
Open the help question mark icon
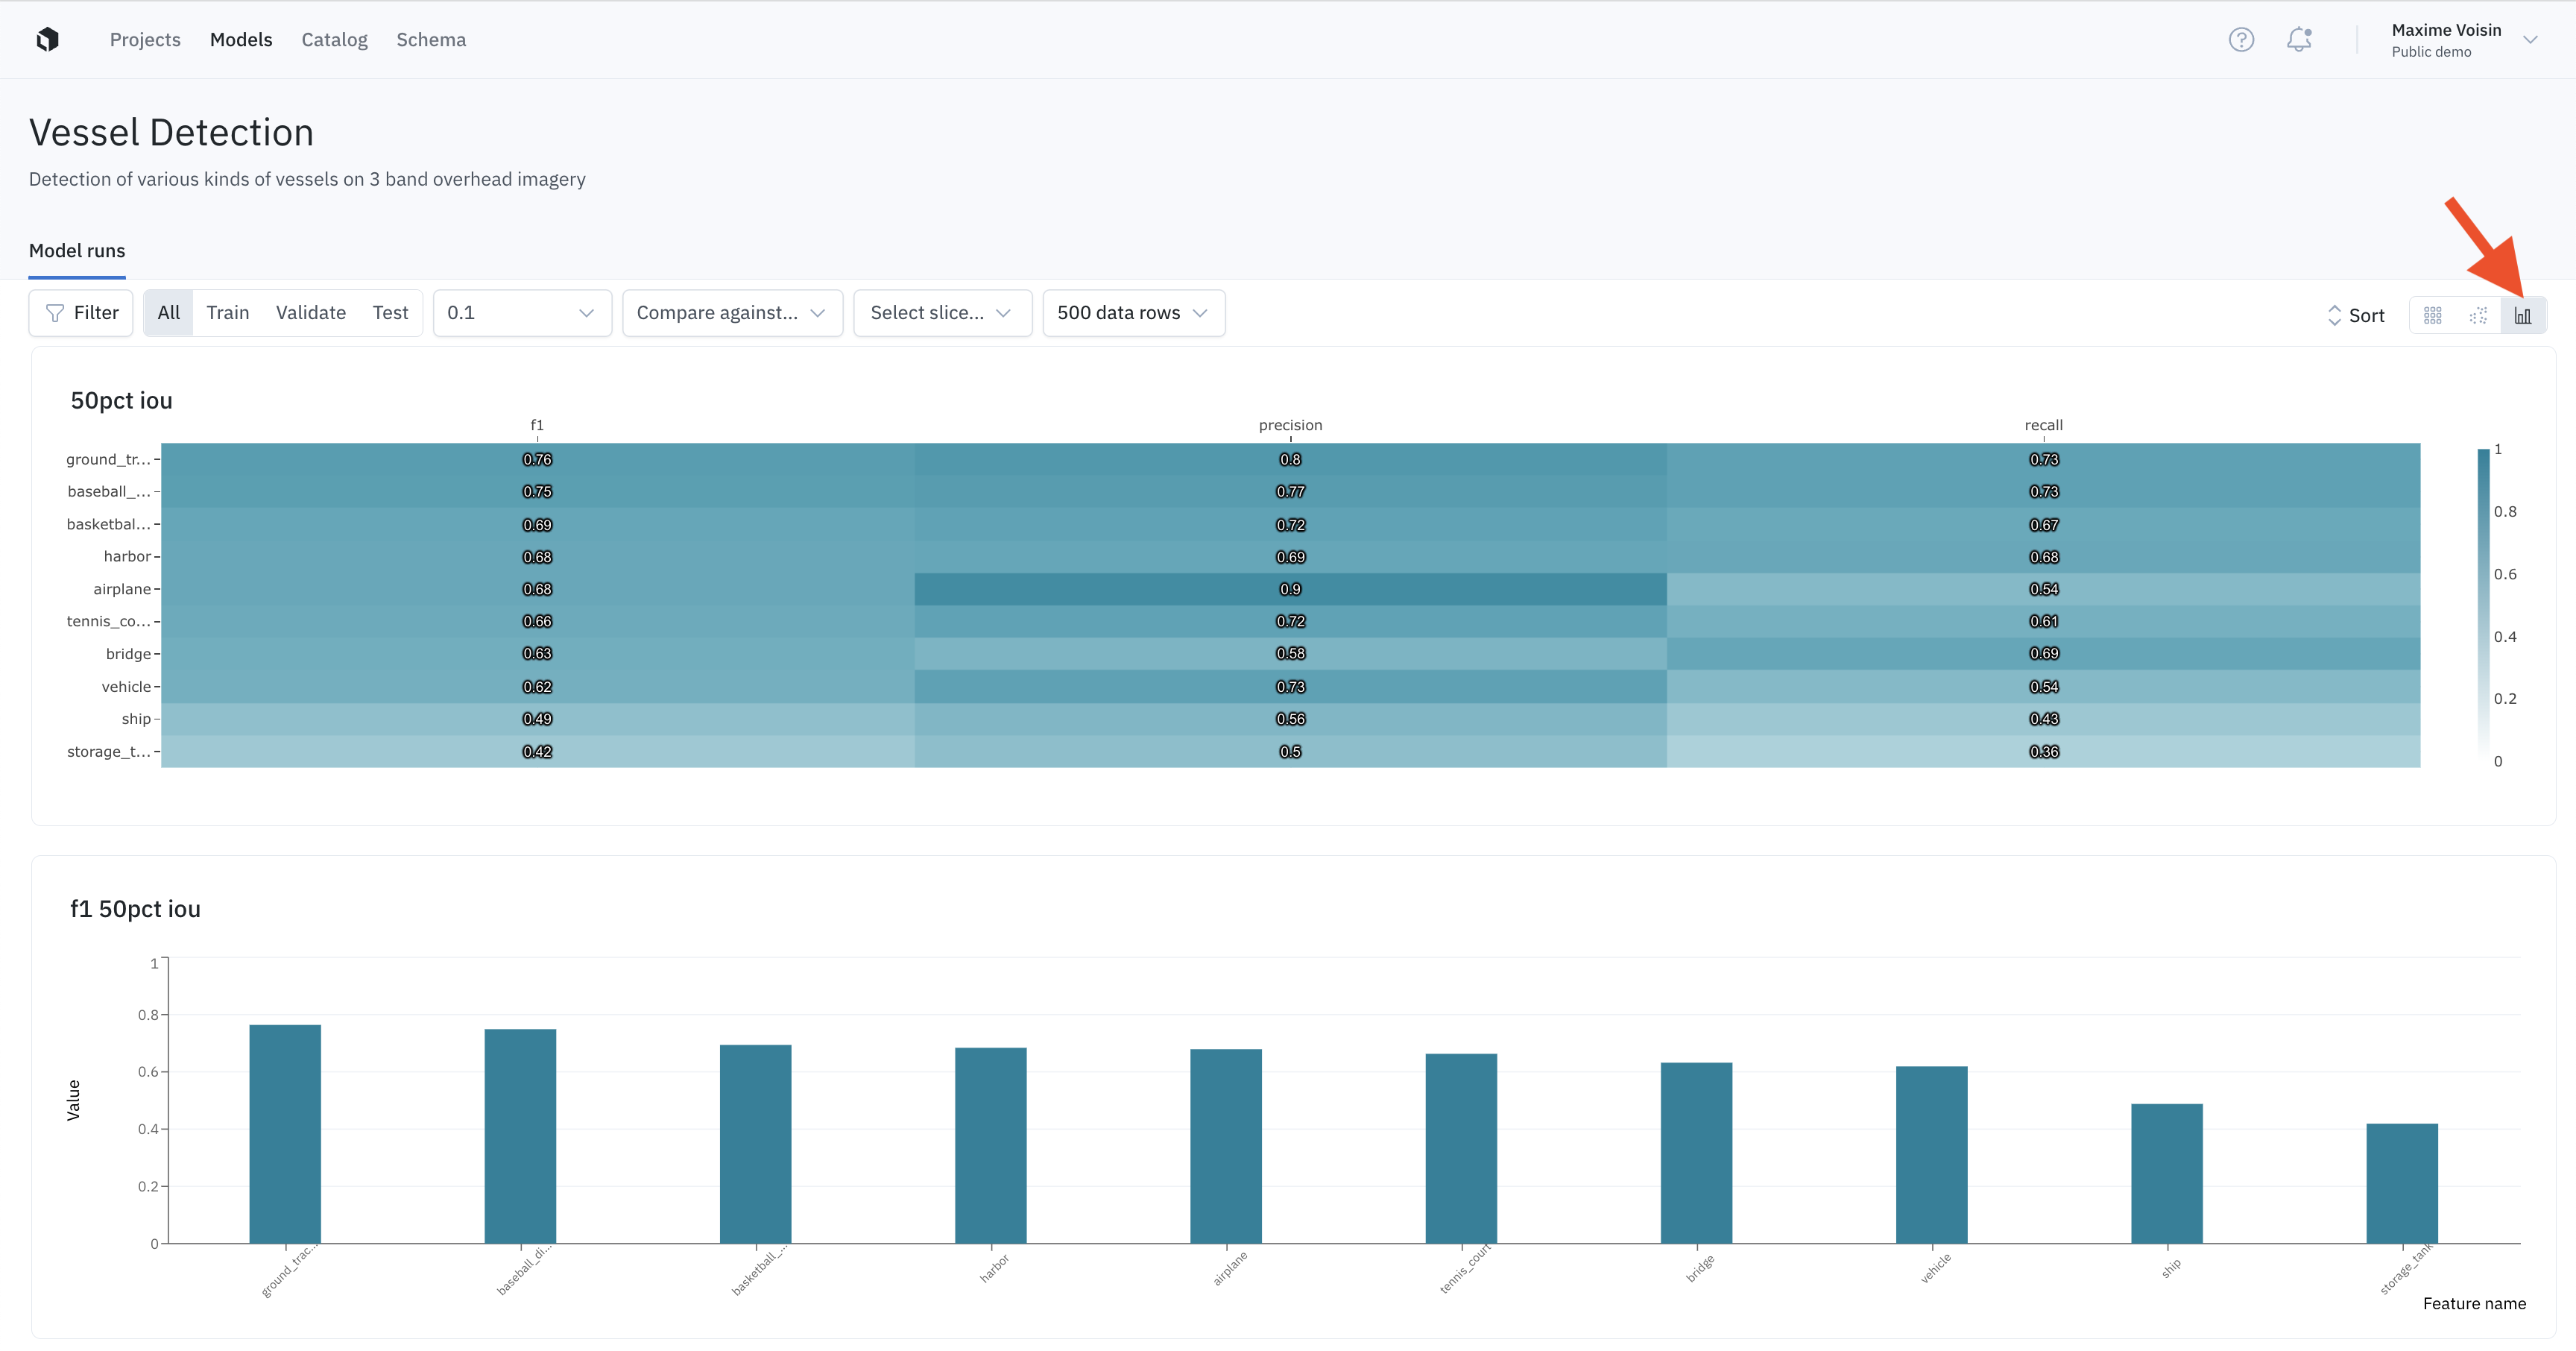pyautogui.click(x=2241, y=39)
